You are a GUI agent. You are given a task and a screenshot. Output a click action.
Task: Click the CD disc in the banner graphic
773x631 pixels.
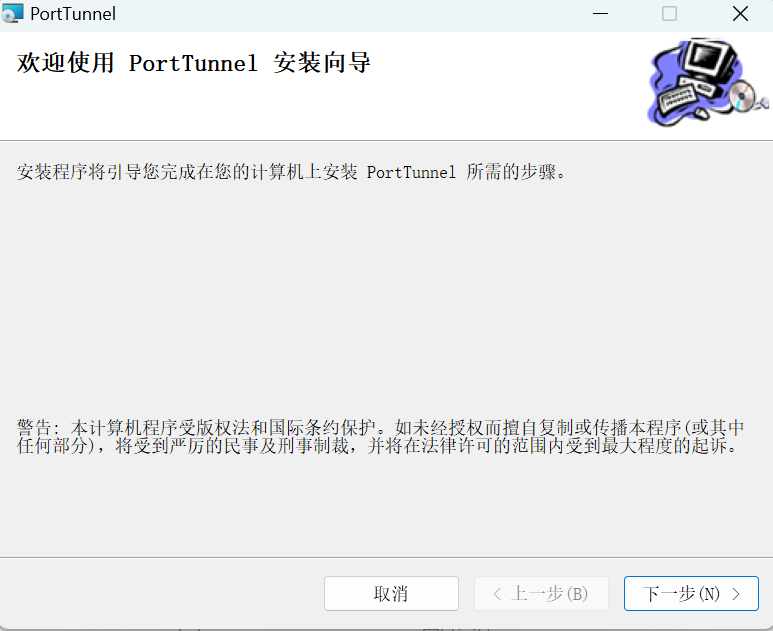pos(741,97)
